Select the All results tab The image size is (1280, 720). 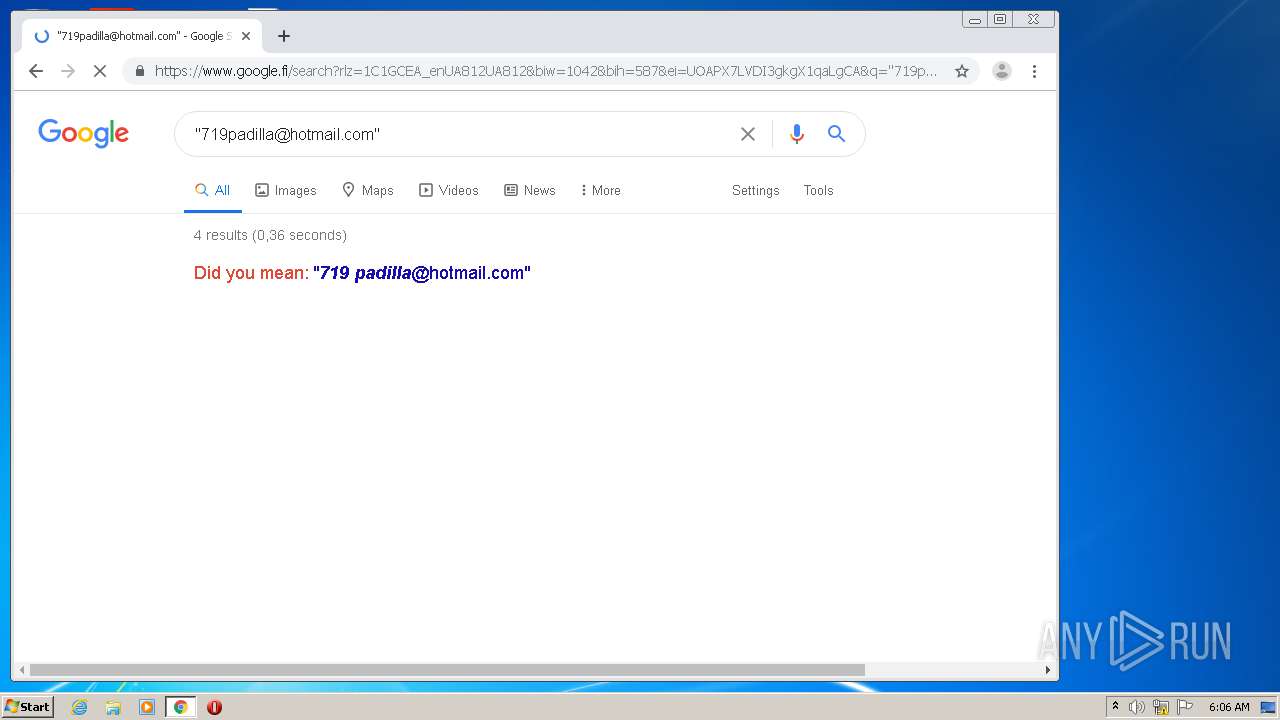coord(213,190)
